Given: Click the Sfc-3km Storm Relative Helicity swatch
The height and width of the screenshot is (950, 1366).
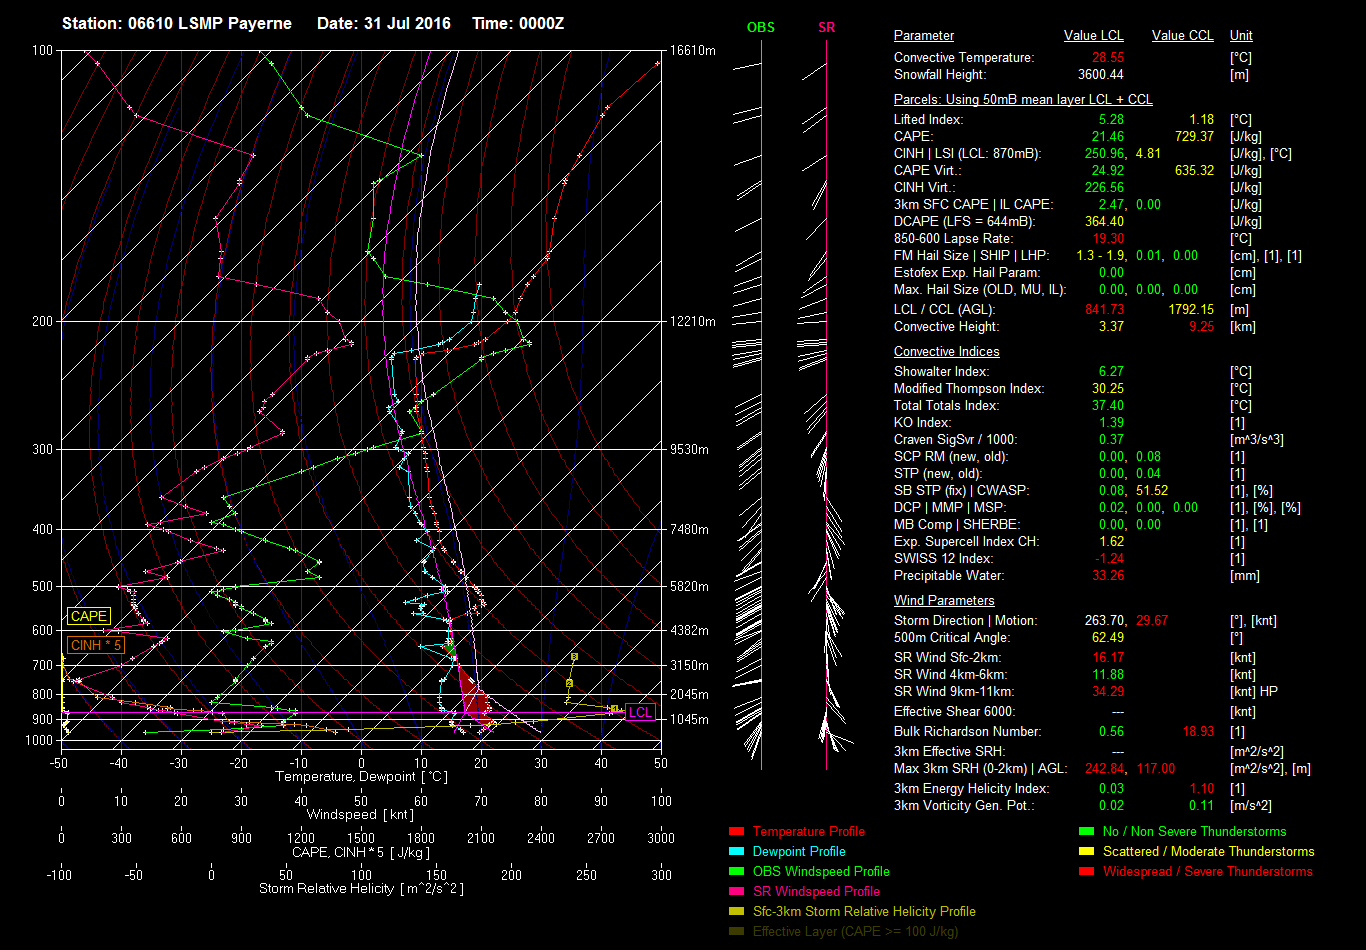Looking at the screenshot, I should tap(737, 912).
